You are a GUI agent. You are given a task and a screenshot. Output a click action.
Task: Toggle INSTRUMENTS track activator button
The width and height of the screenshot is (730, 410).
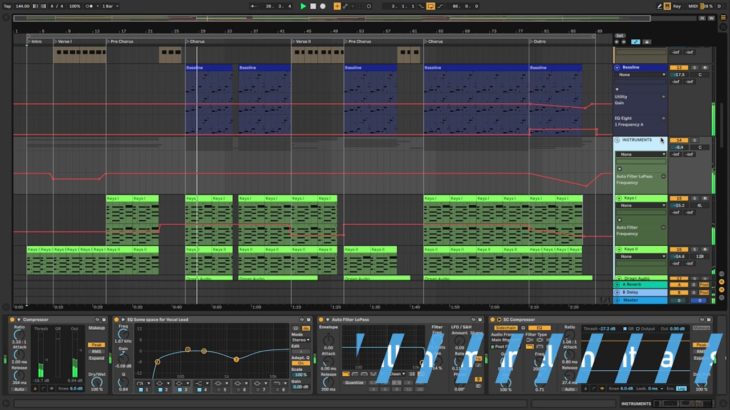[679, 140]
